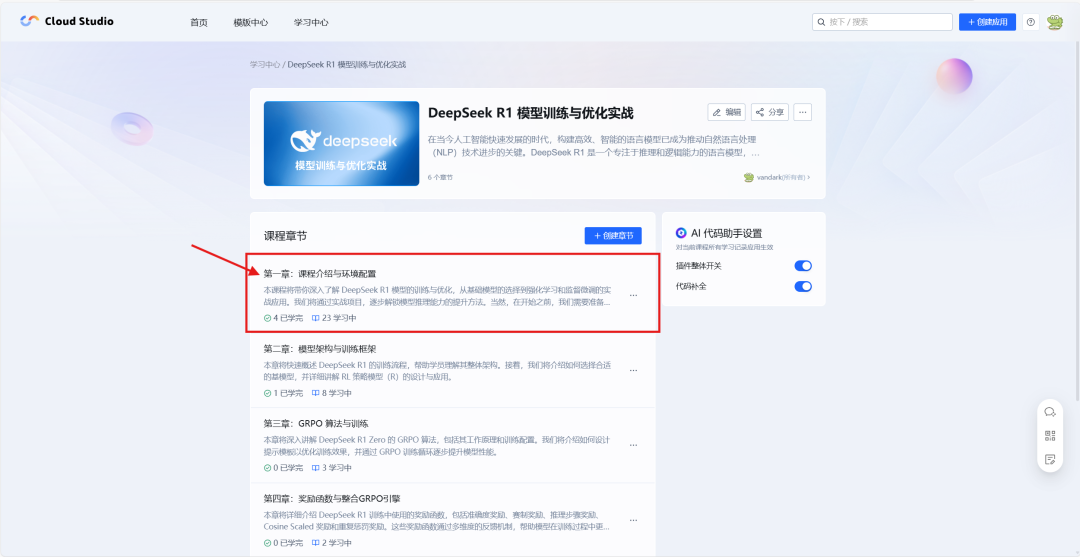Open chapter 第二章：模型架构与训练框架
This screenshot has width=1080, height=557.
click(320, 348)
